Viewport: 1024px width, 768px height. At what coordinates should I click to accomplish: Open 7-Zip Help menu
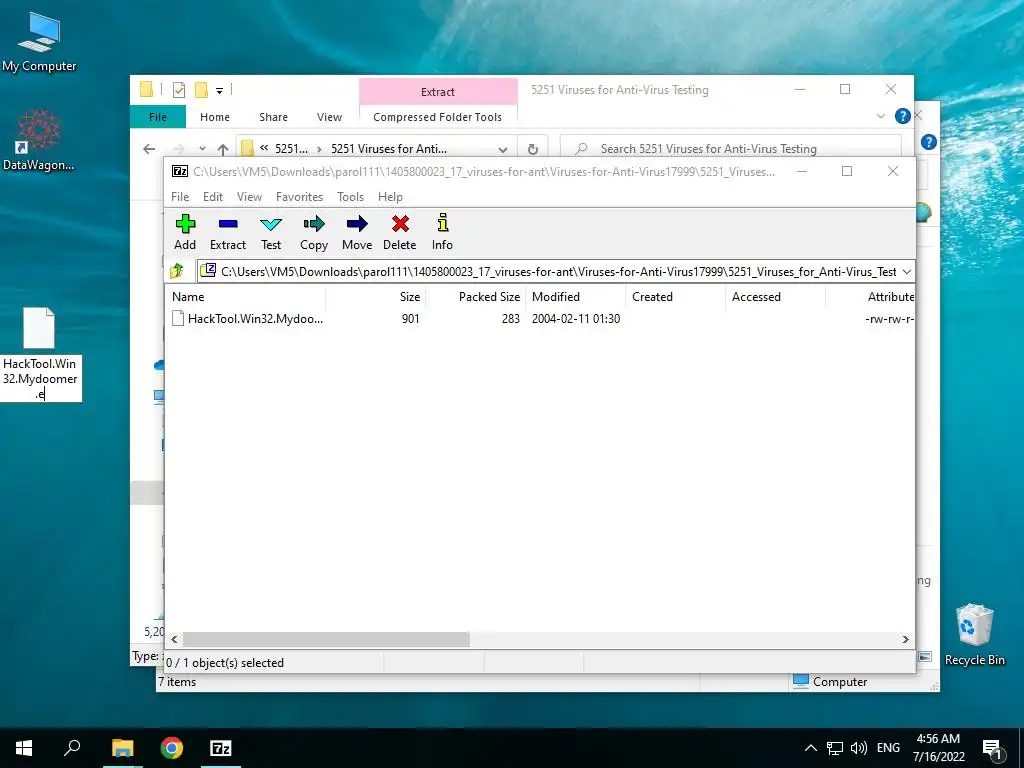tap(390, 197)
